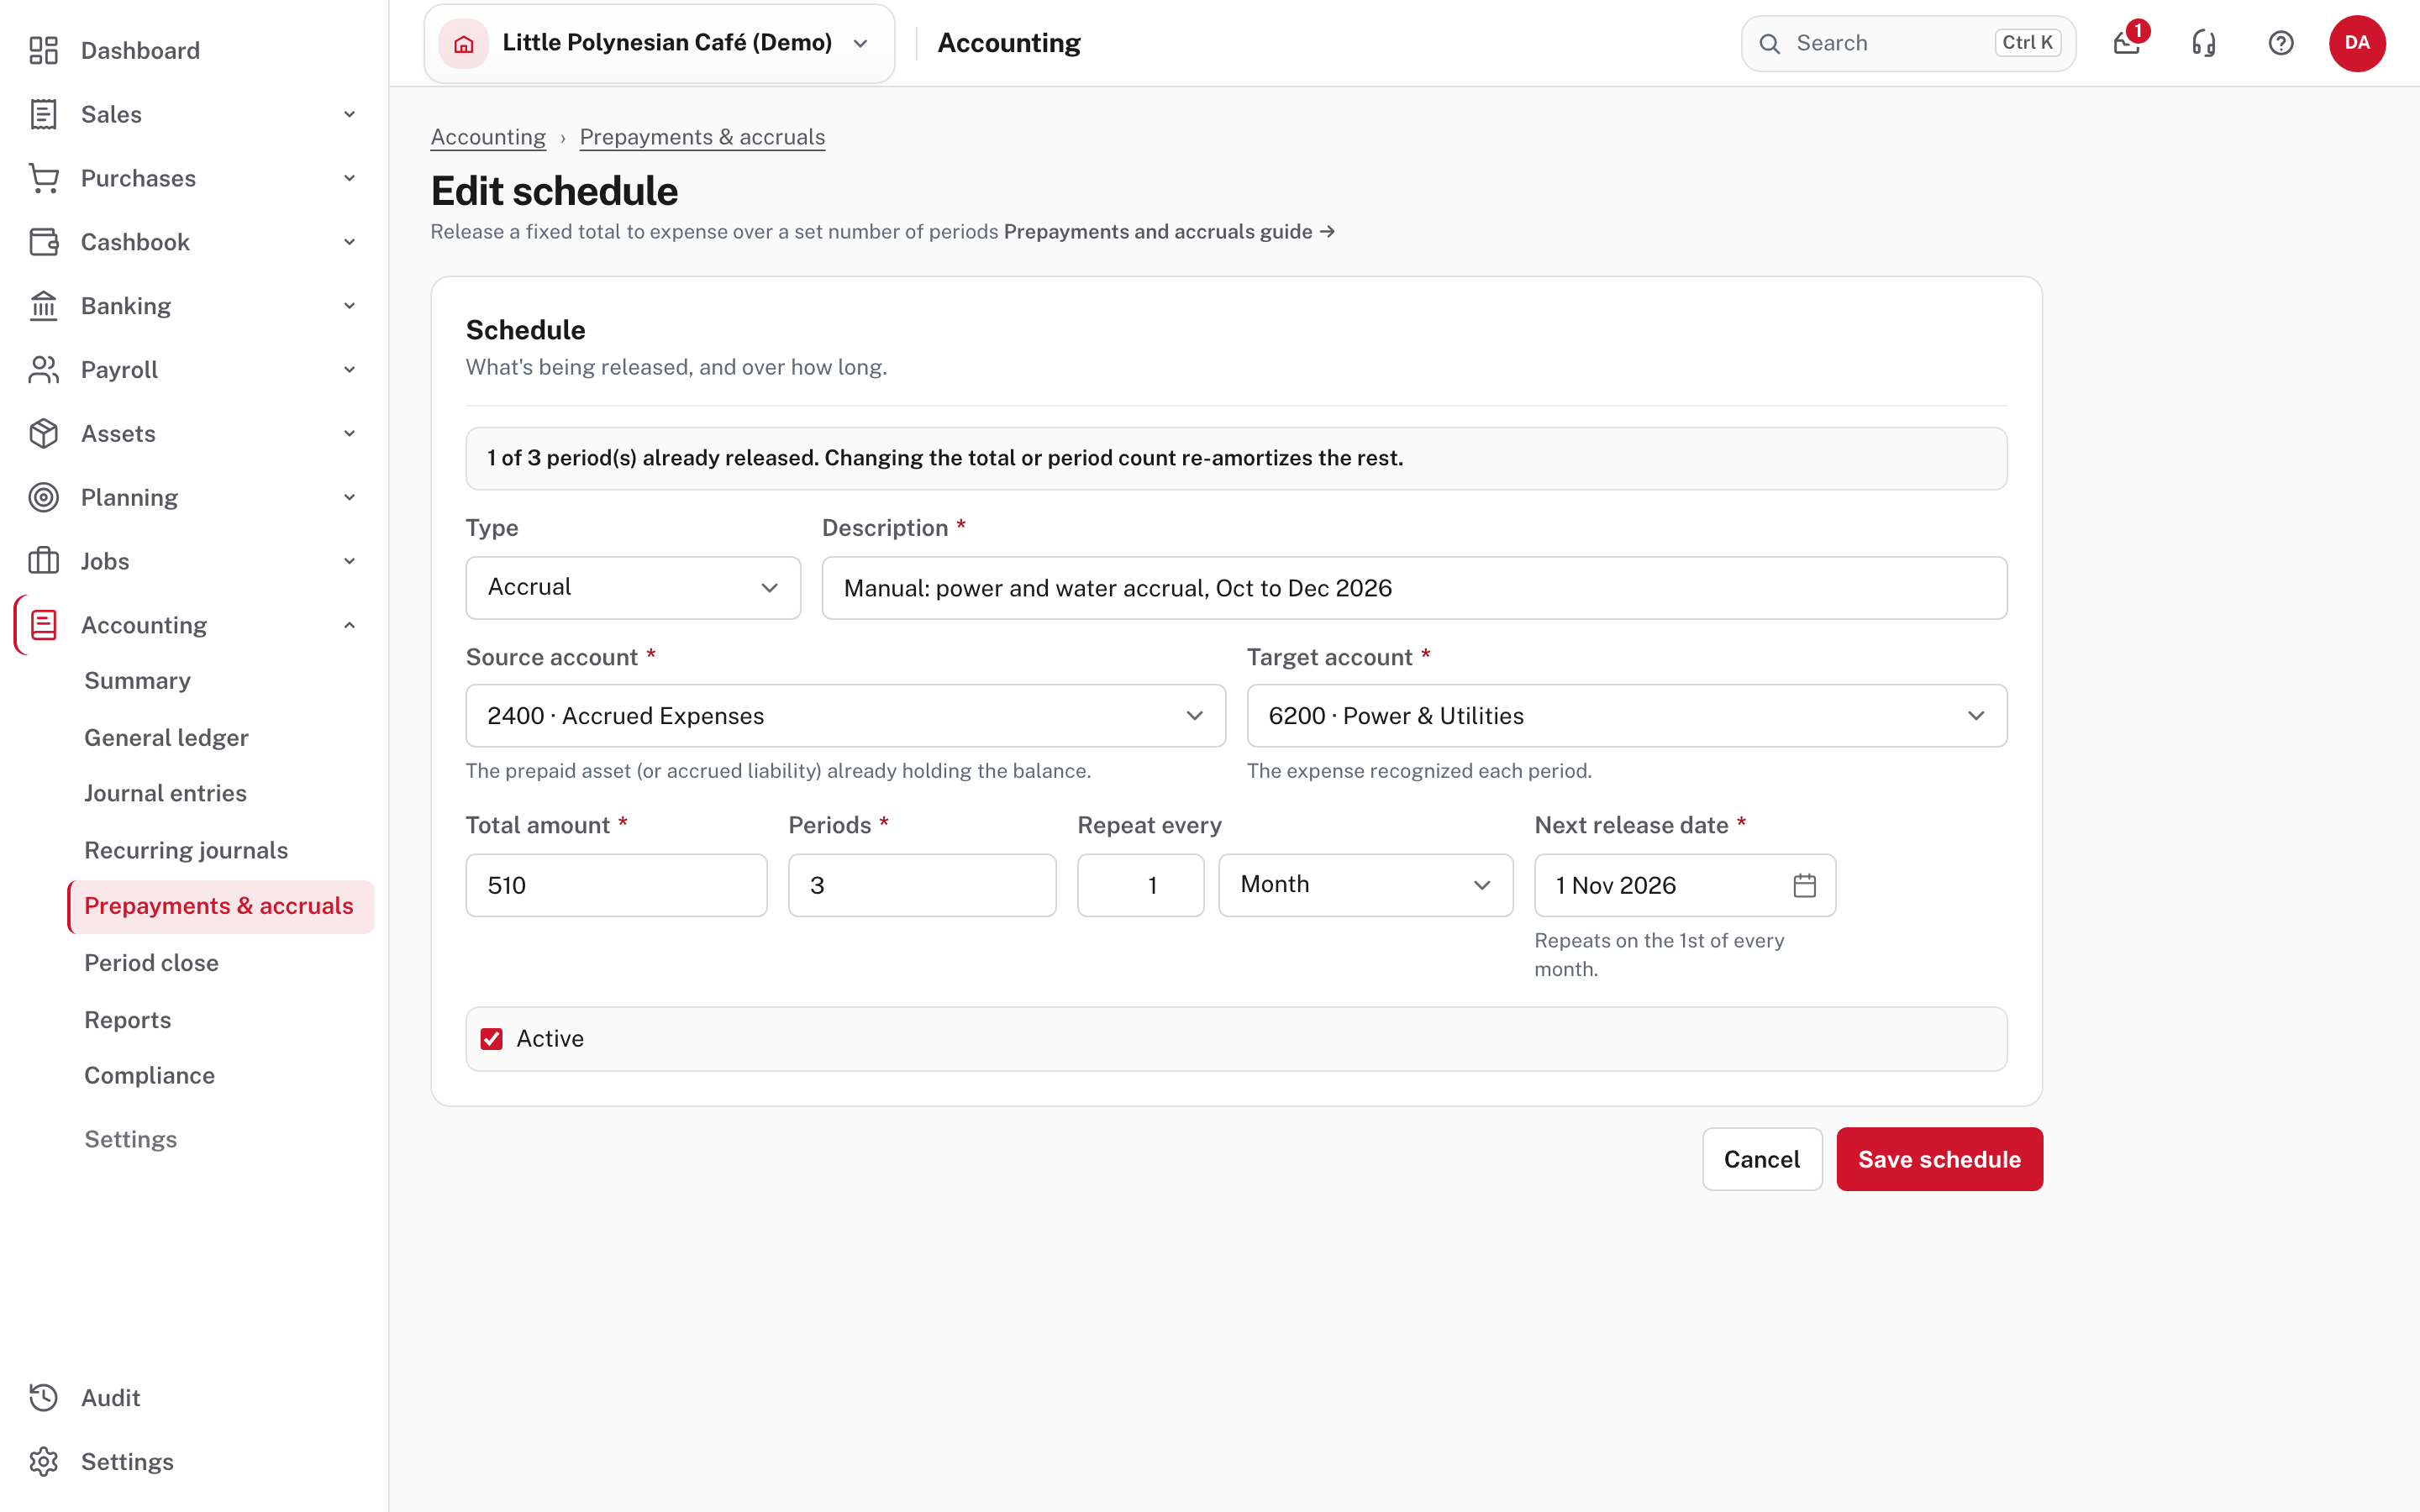This screenshot has width=2420, height=1512.
Task: Click the Total amount input field
Action: 616,885
